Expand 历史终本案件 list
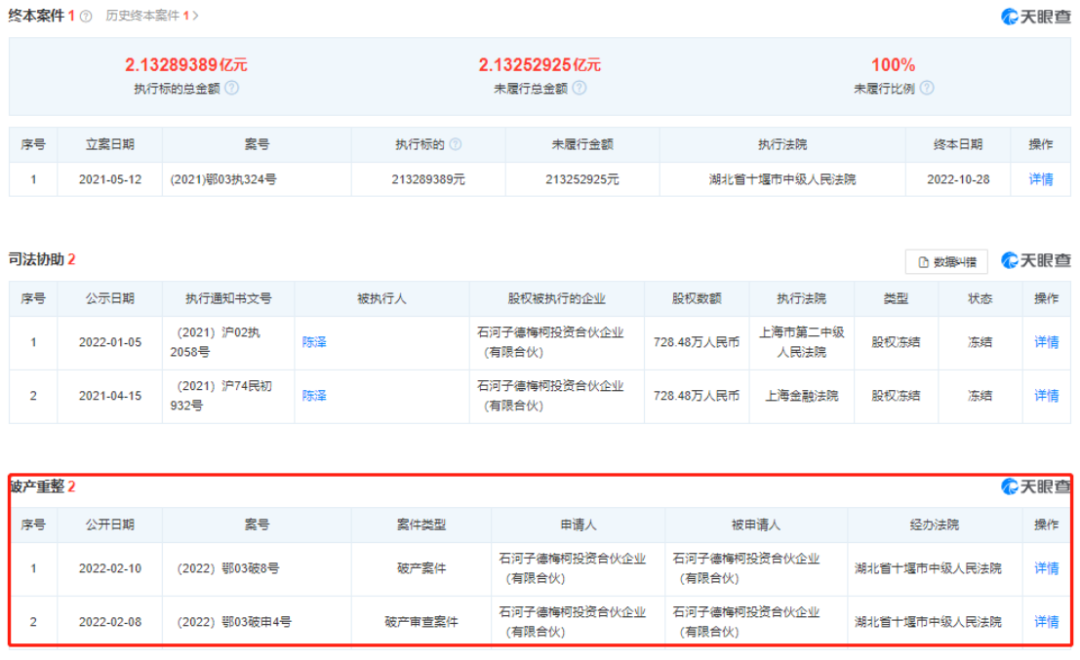1080x660 pixels. (x=152, y=16)
